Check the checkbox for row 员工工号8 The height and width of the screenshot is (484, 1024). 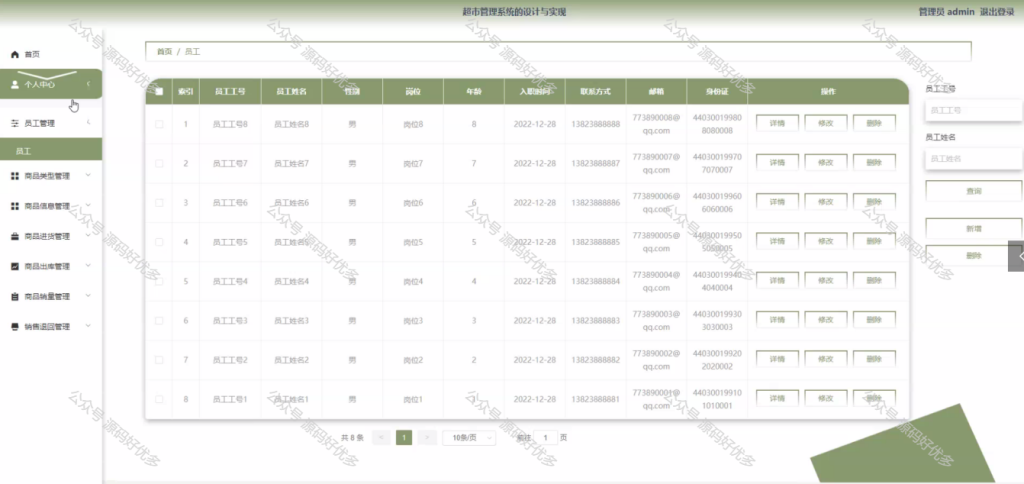point(159,124)
